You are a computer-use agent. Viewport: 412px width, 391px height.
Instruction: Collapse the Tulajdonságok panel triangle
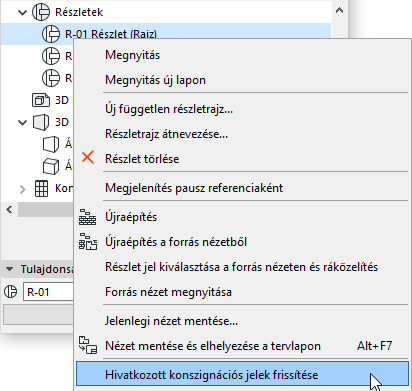coord(10,269)
